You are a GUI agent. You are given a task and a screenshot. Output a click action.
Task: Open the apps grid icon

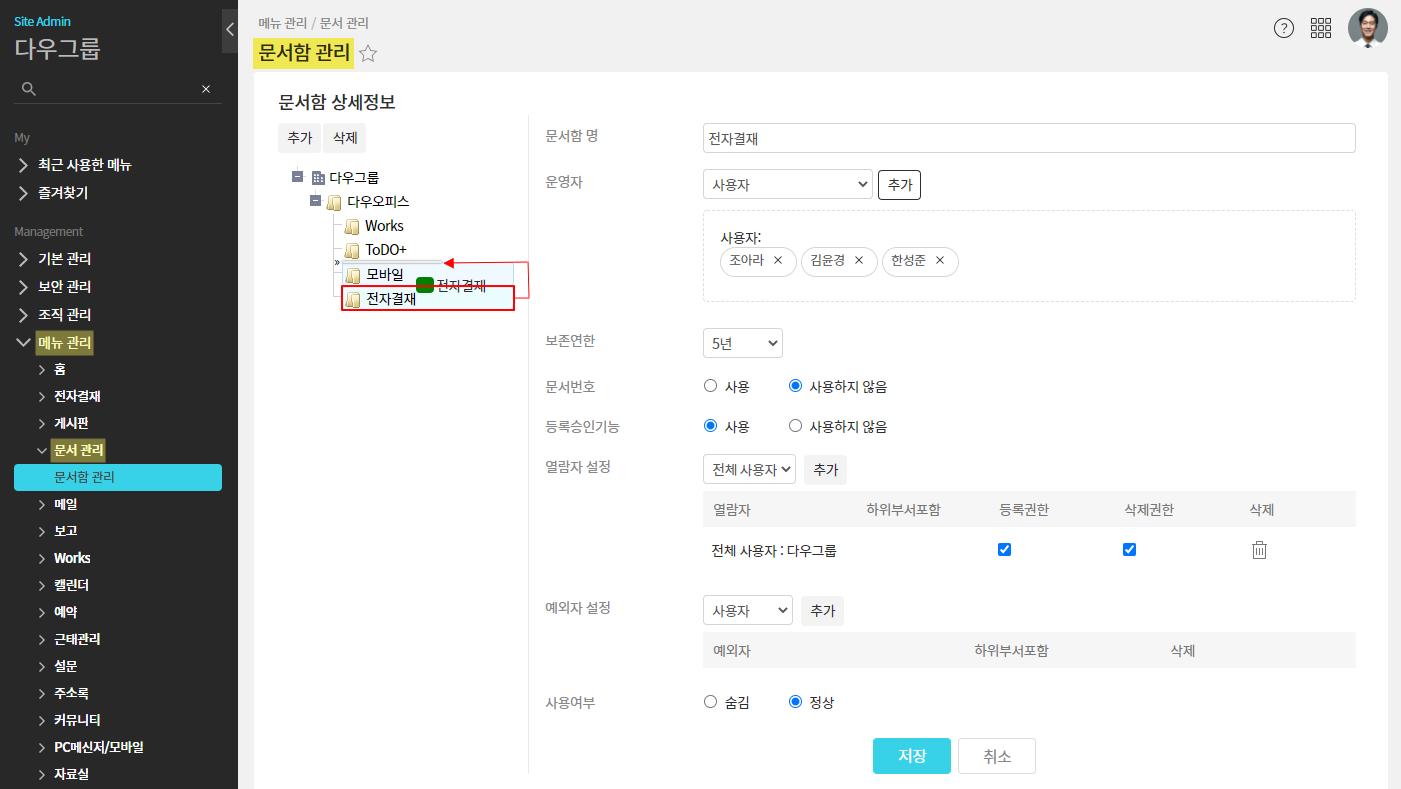[x=1321, y=28]
